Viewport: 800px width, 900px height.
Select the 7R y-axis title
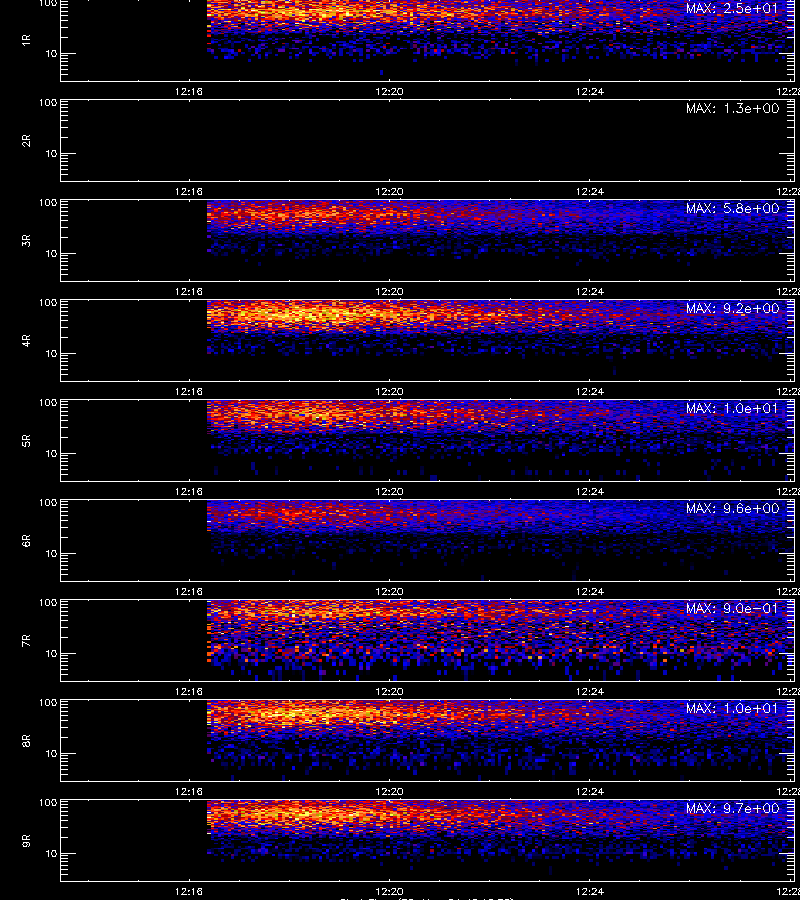[x=26, y=641]
